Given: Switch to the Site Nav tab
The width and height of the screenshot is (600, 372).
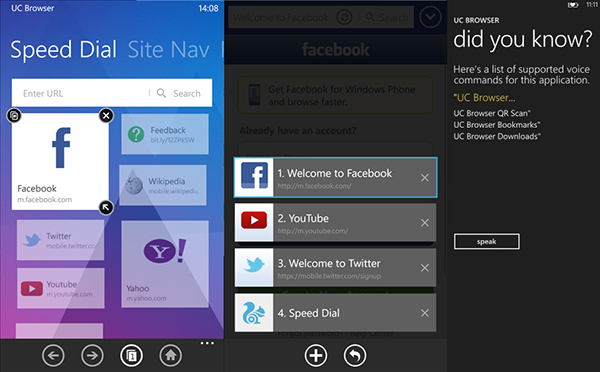Looking at the screenshot, I should pos(168,50).
